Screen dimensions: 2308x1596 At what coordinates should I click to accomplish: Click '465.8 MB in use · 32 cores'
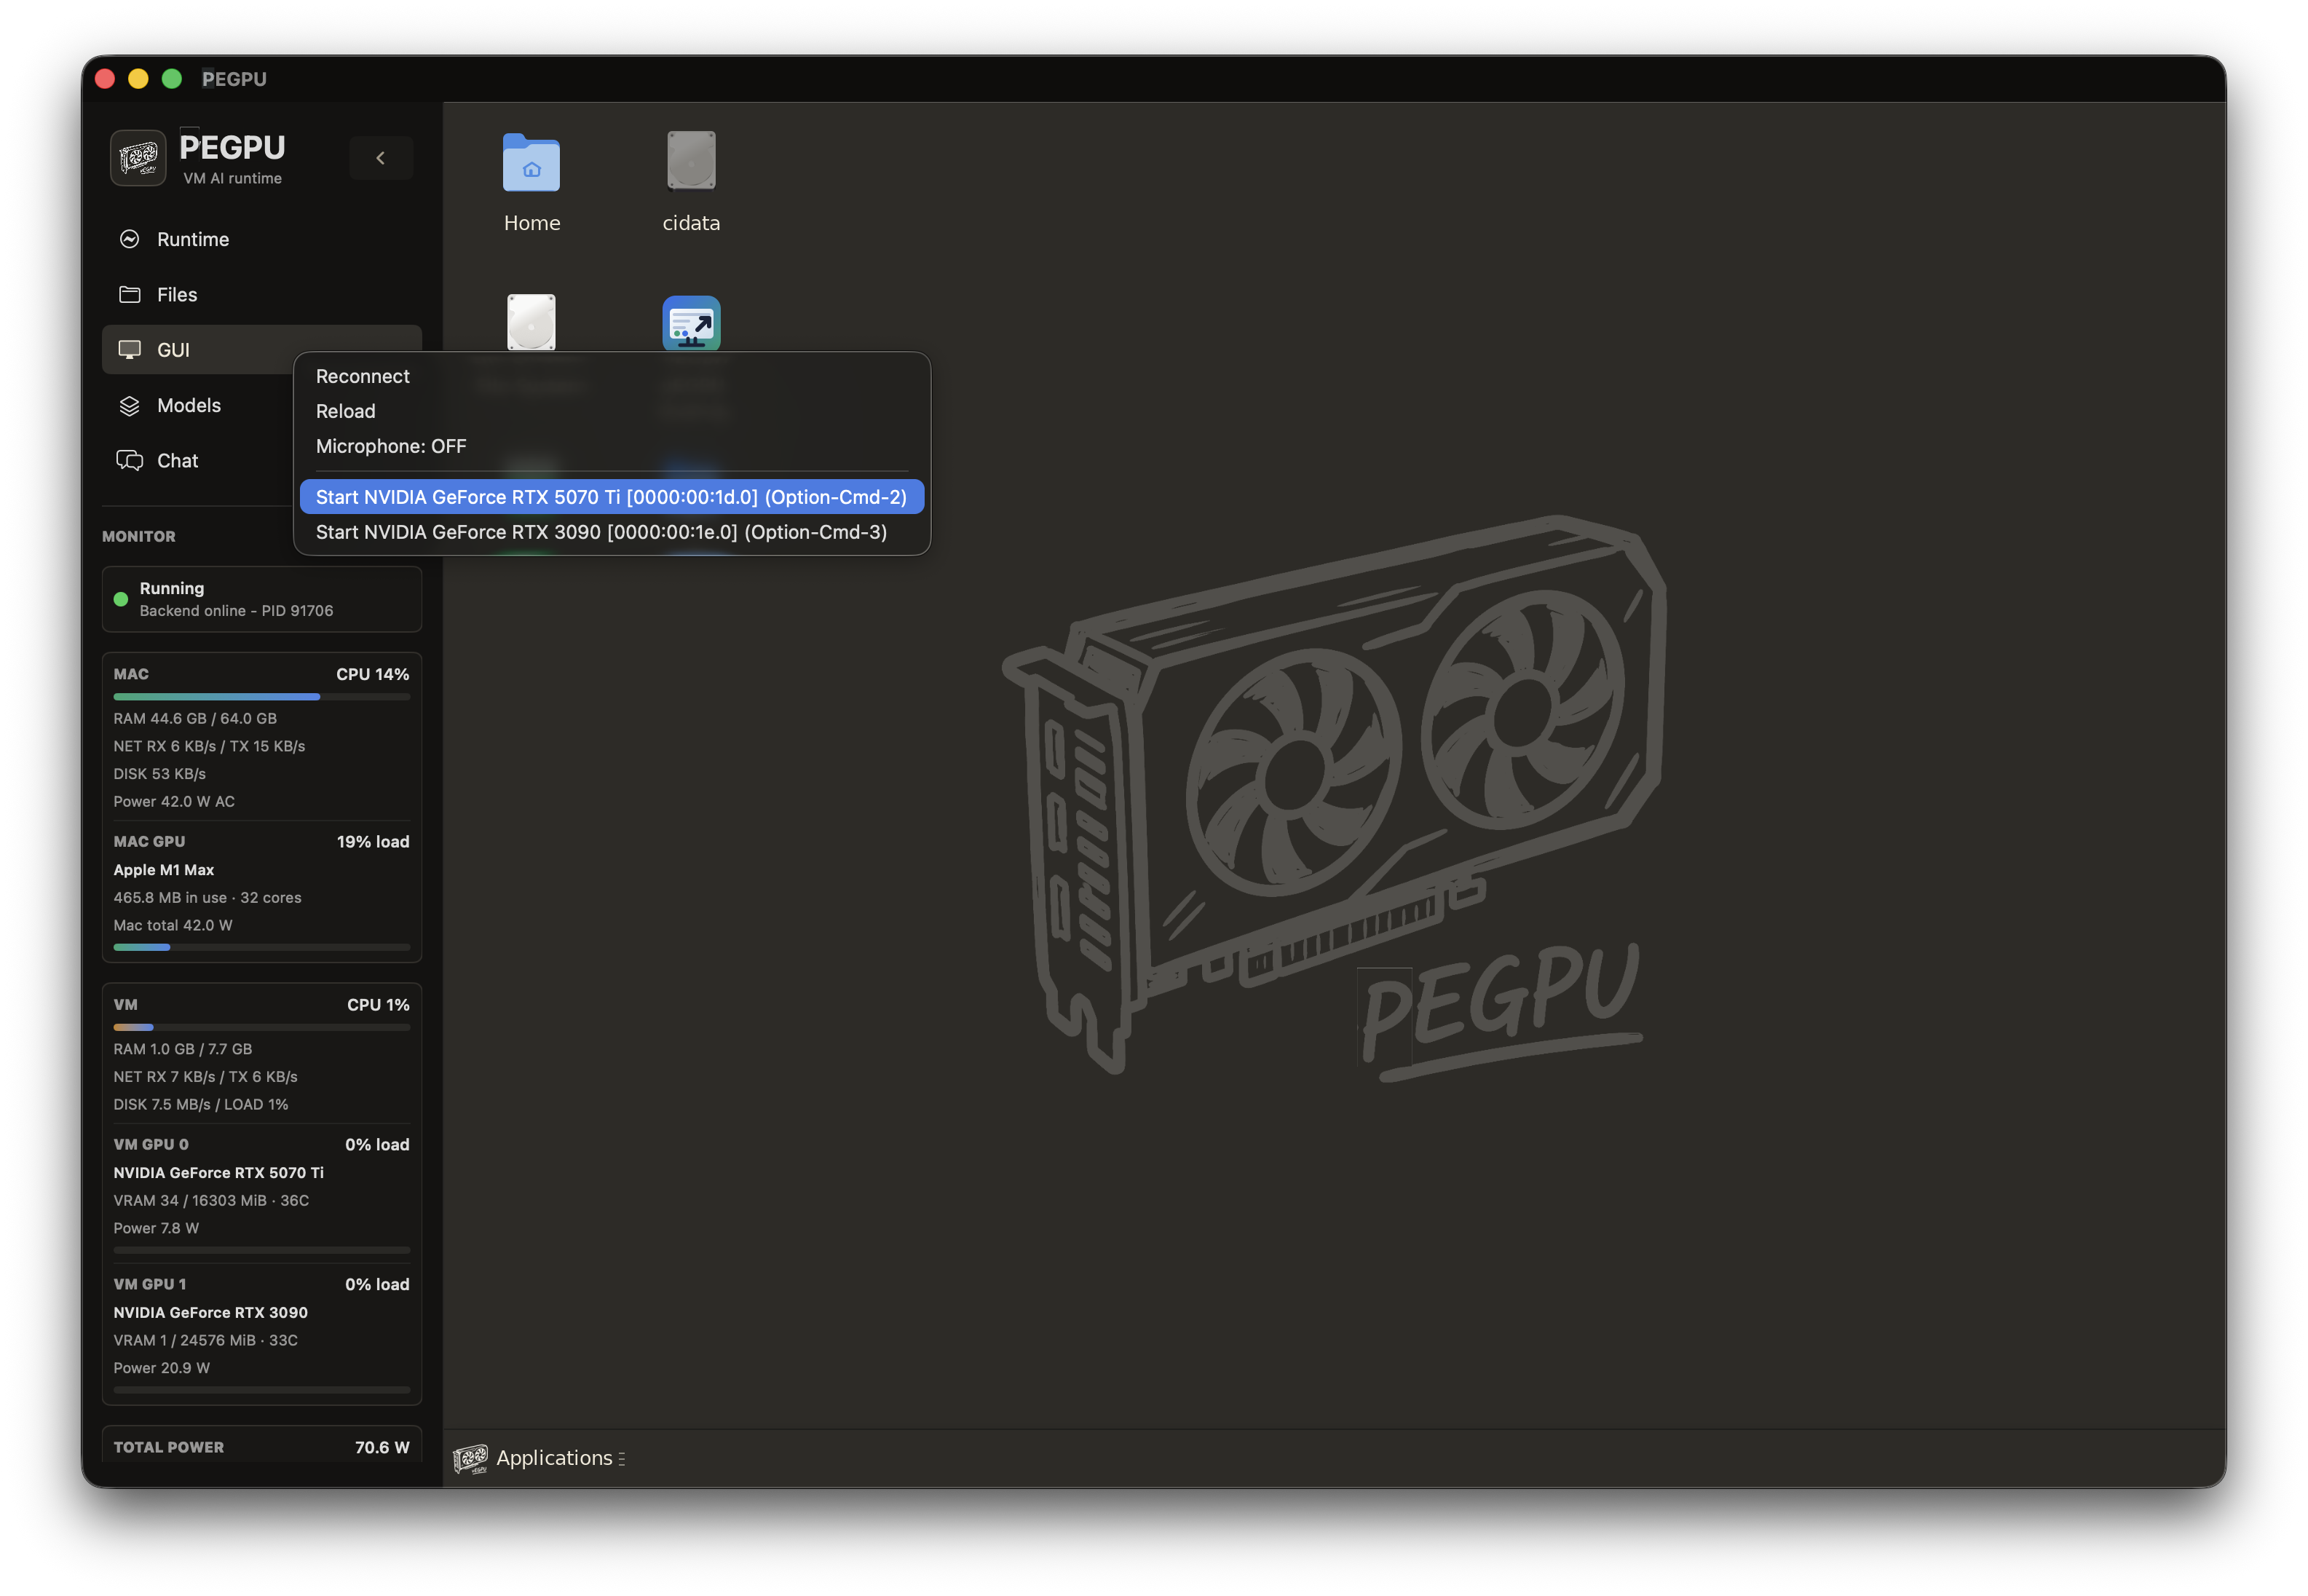(x=207, y=897)
